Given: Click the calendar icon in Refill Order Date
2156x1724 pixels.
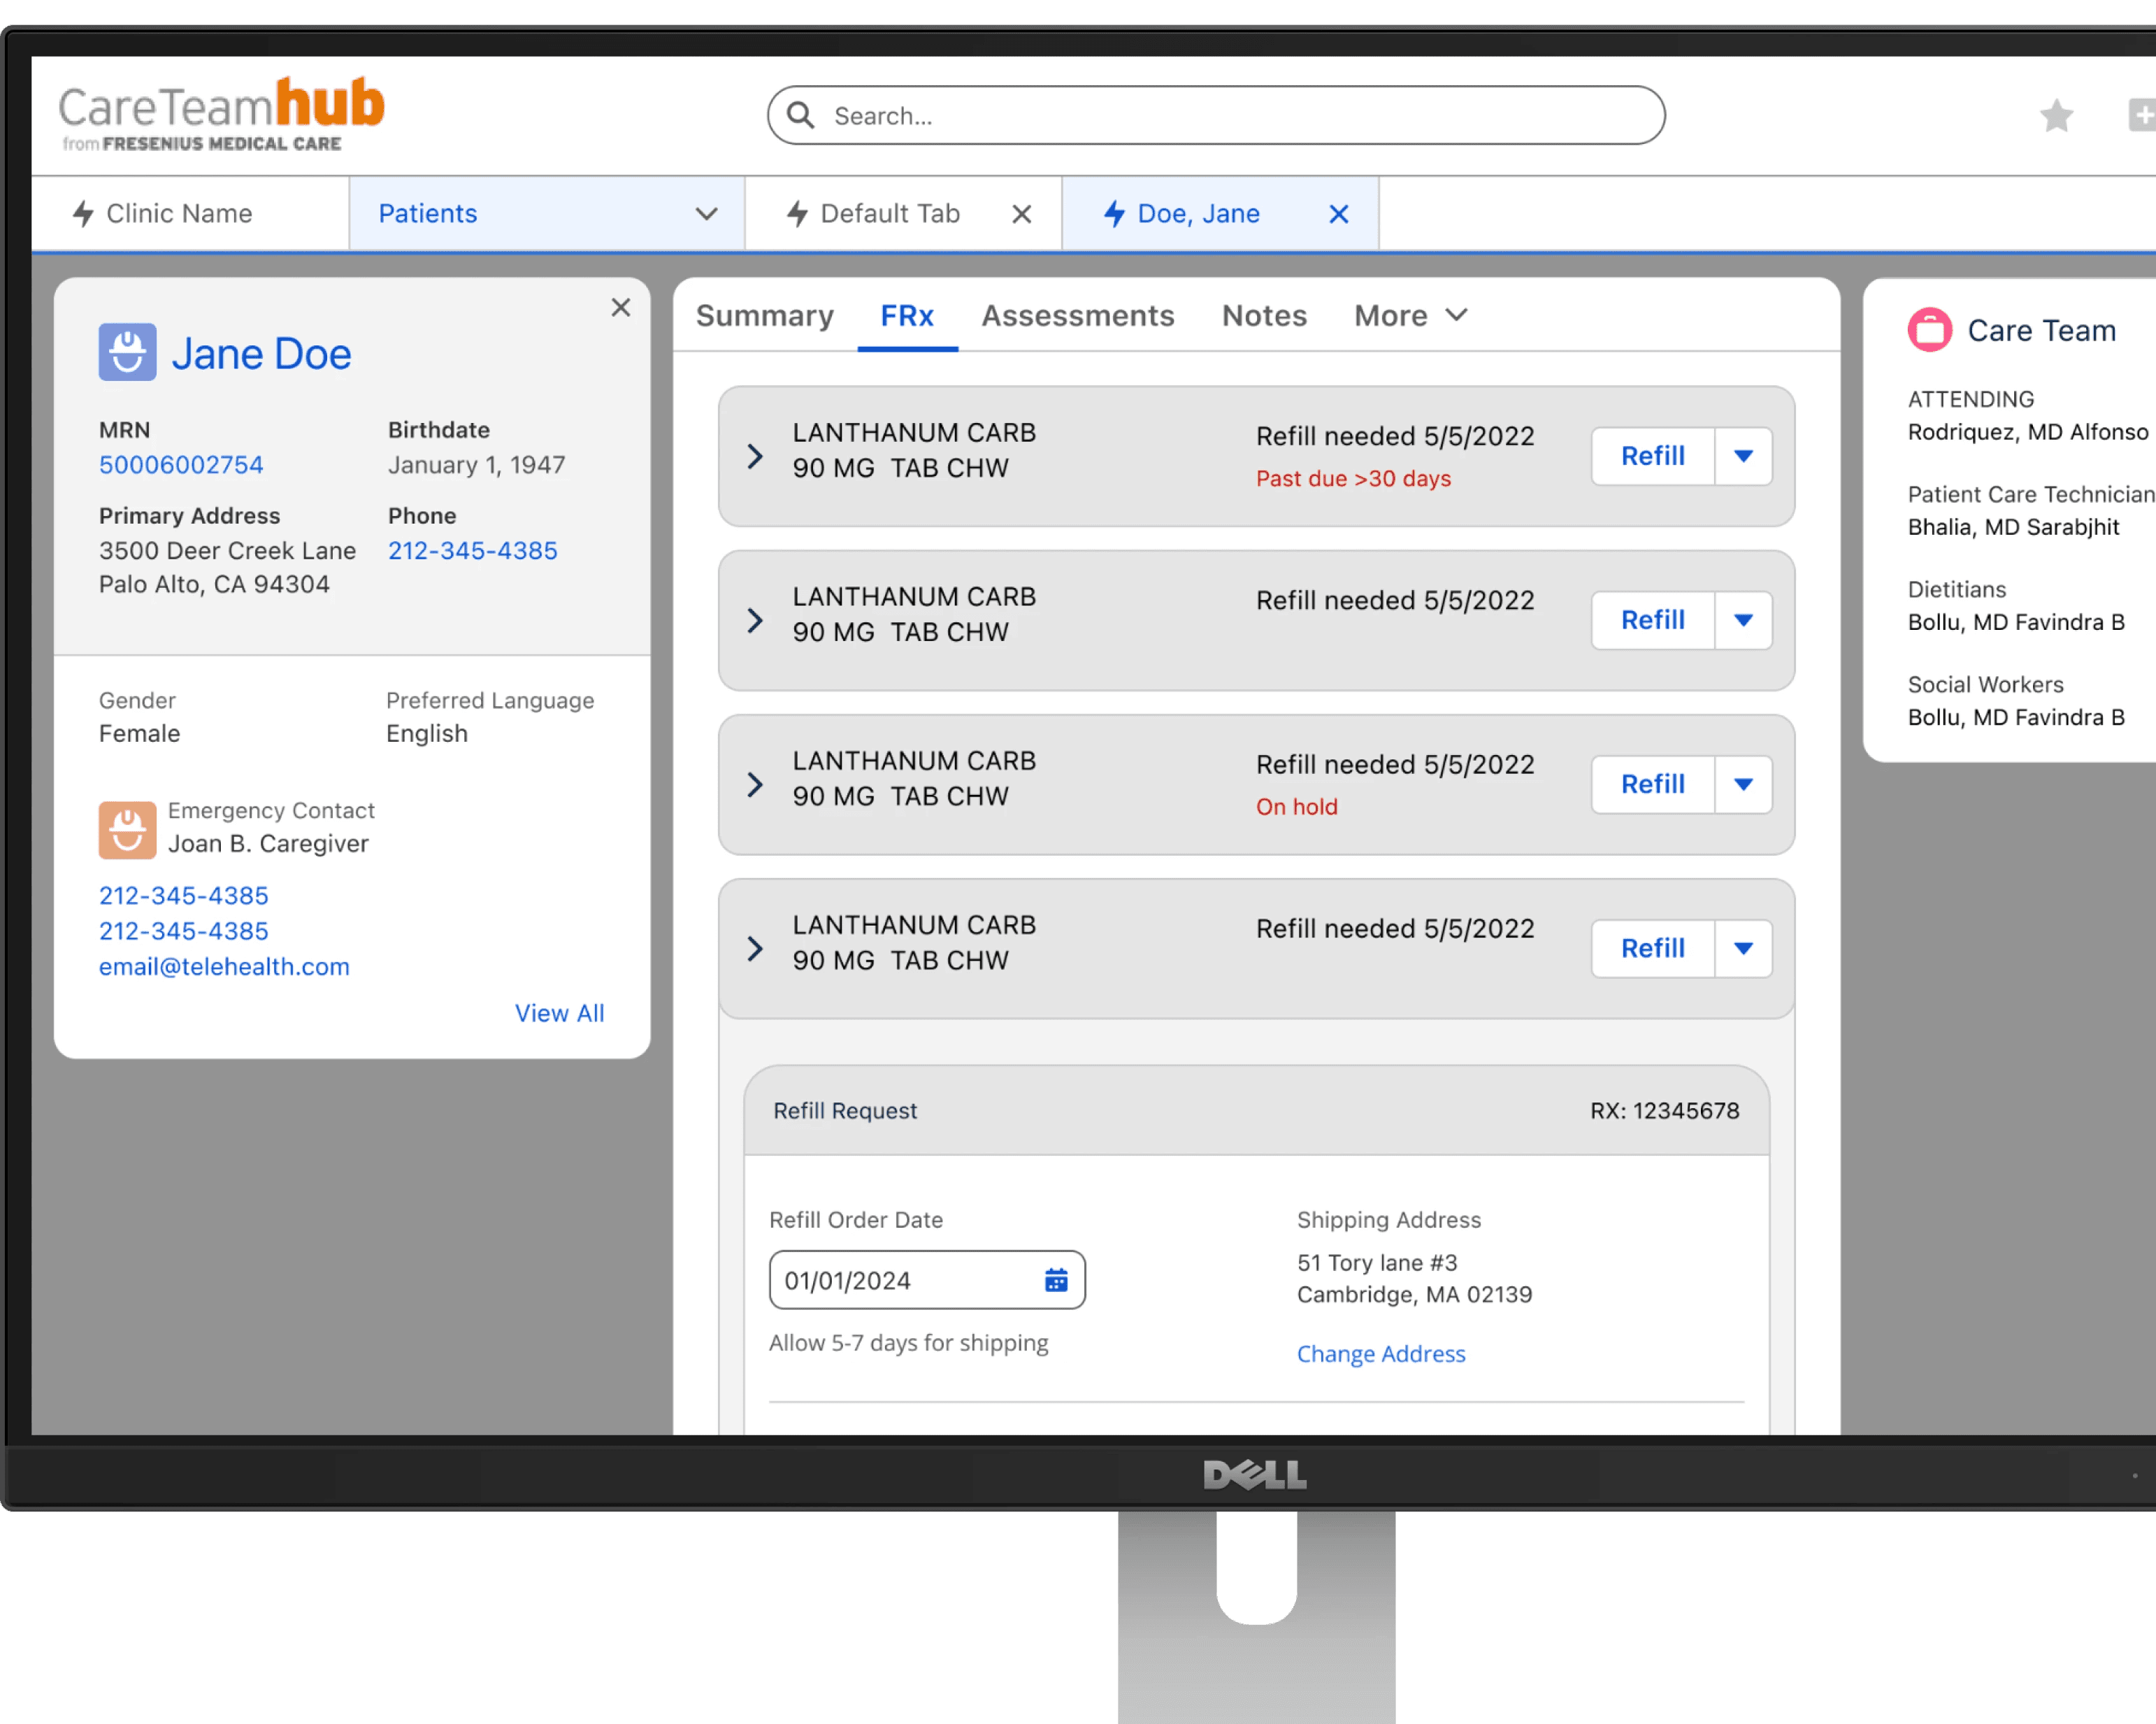Looking at the screenshot, I should tap(1056, 1280).
